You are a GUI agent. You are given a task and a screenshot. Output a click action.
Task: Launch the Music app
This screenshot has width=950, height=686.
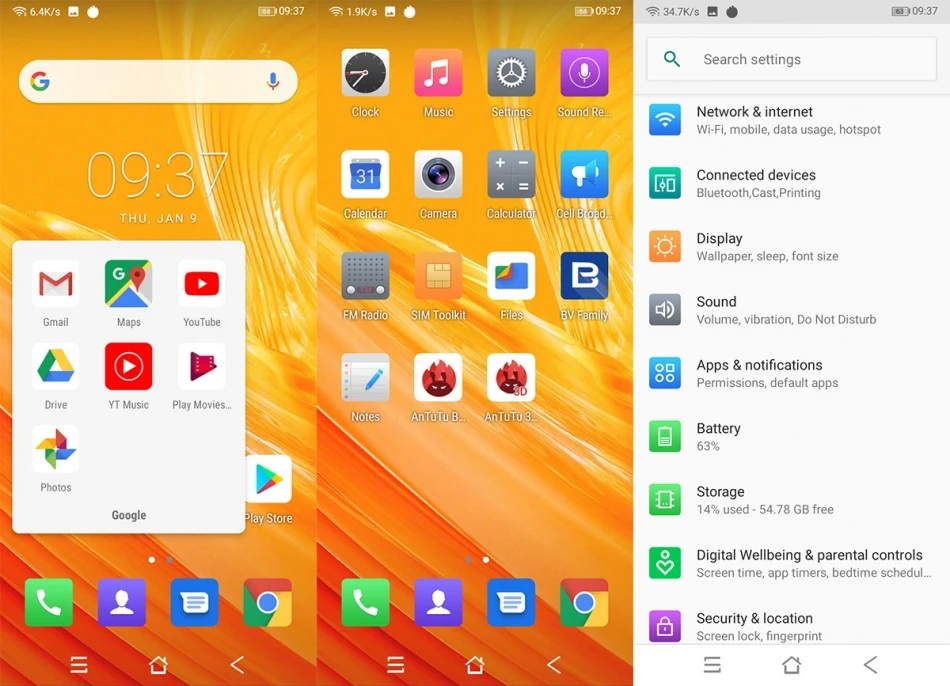438,73
